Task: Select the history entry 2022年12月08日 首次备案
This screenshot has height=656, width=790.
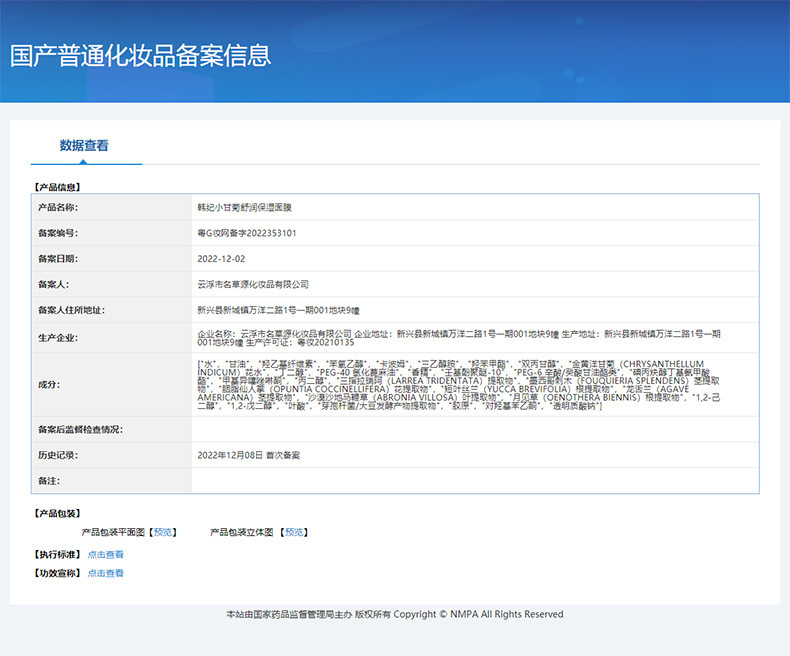Action: click(248, 455)
